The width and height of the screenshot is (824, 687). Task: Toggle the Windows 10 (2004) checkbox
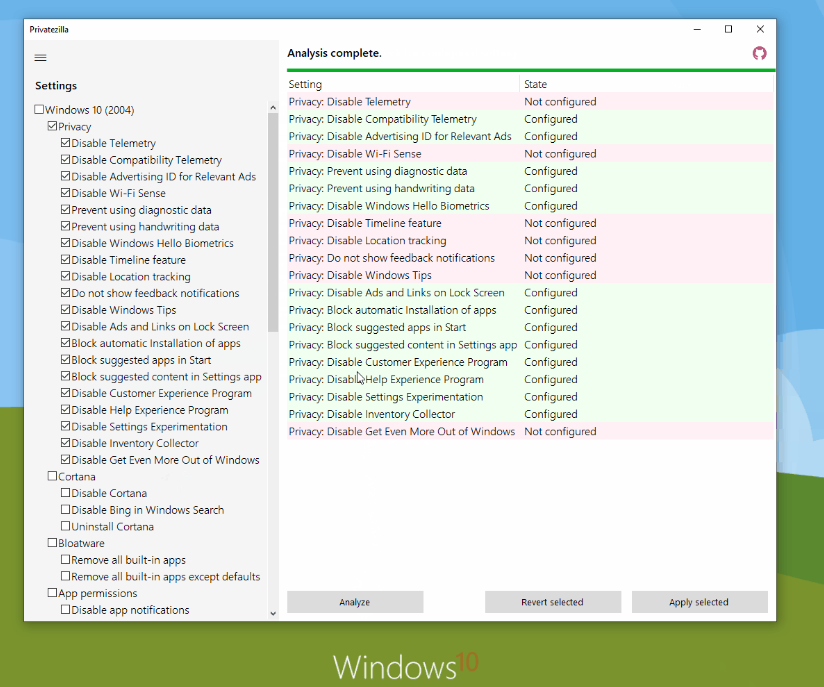39,109
